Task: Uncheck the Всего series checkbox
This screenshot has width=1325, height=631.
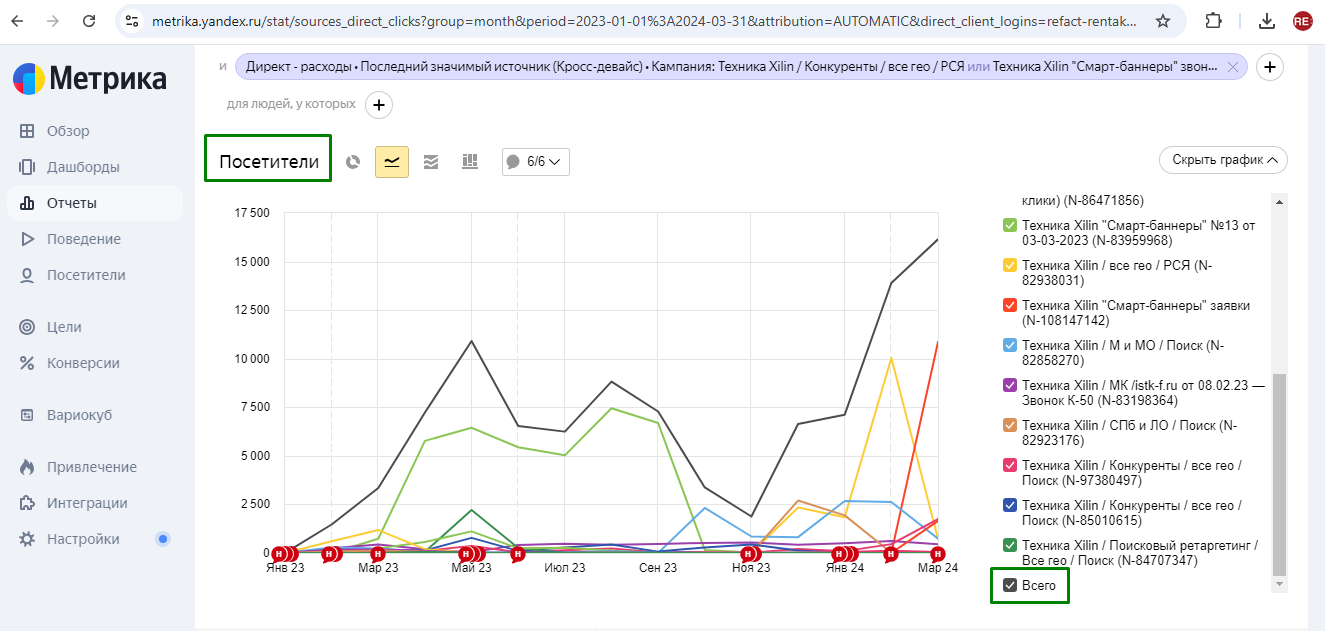Action: tap(1010, 585)
